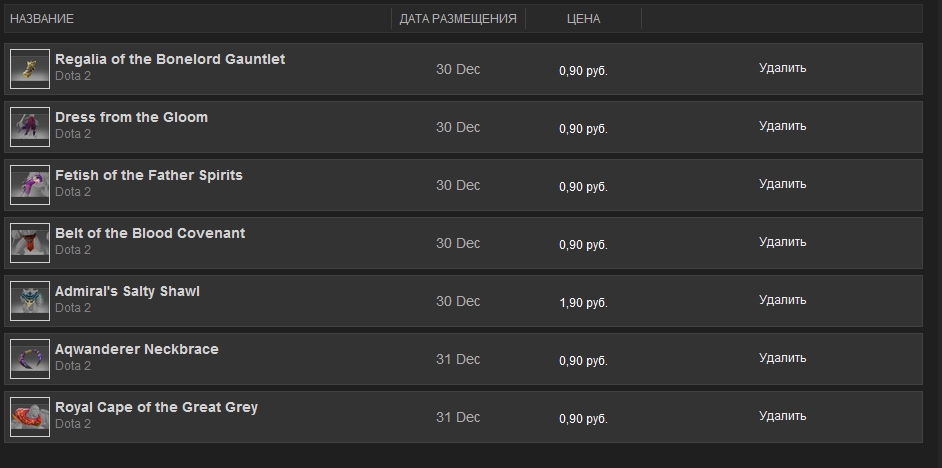
Task: Click Удалить for Dress from the Gloom
Action: [x=782, y=126]
